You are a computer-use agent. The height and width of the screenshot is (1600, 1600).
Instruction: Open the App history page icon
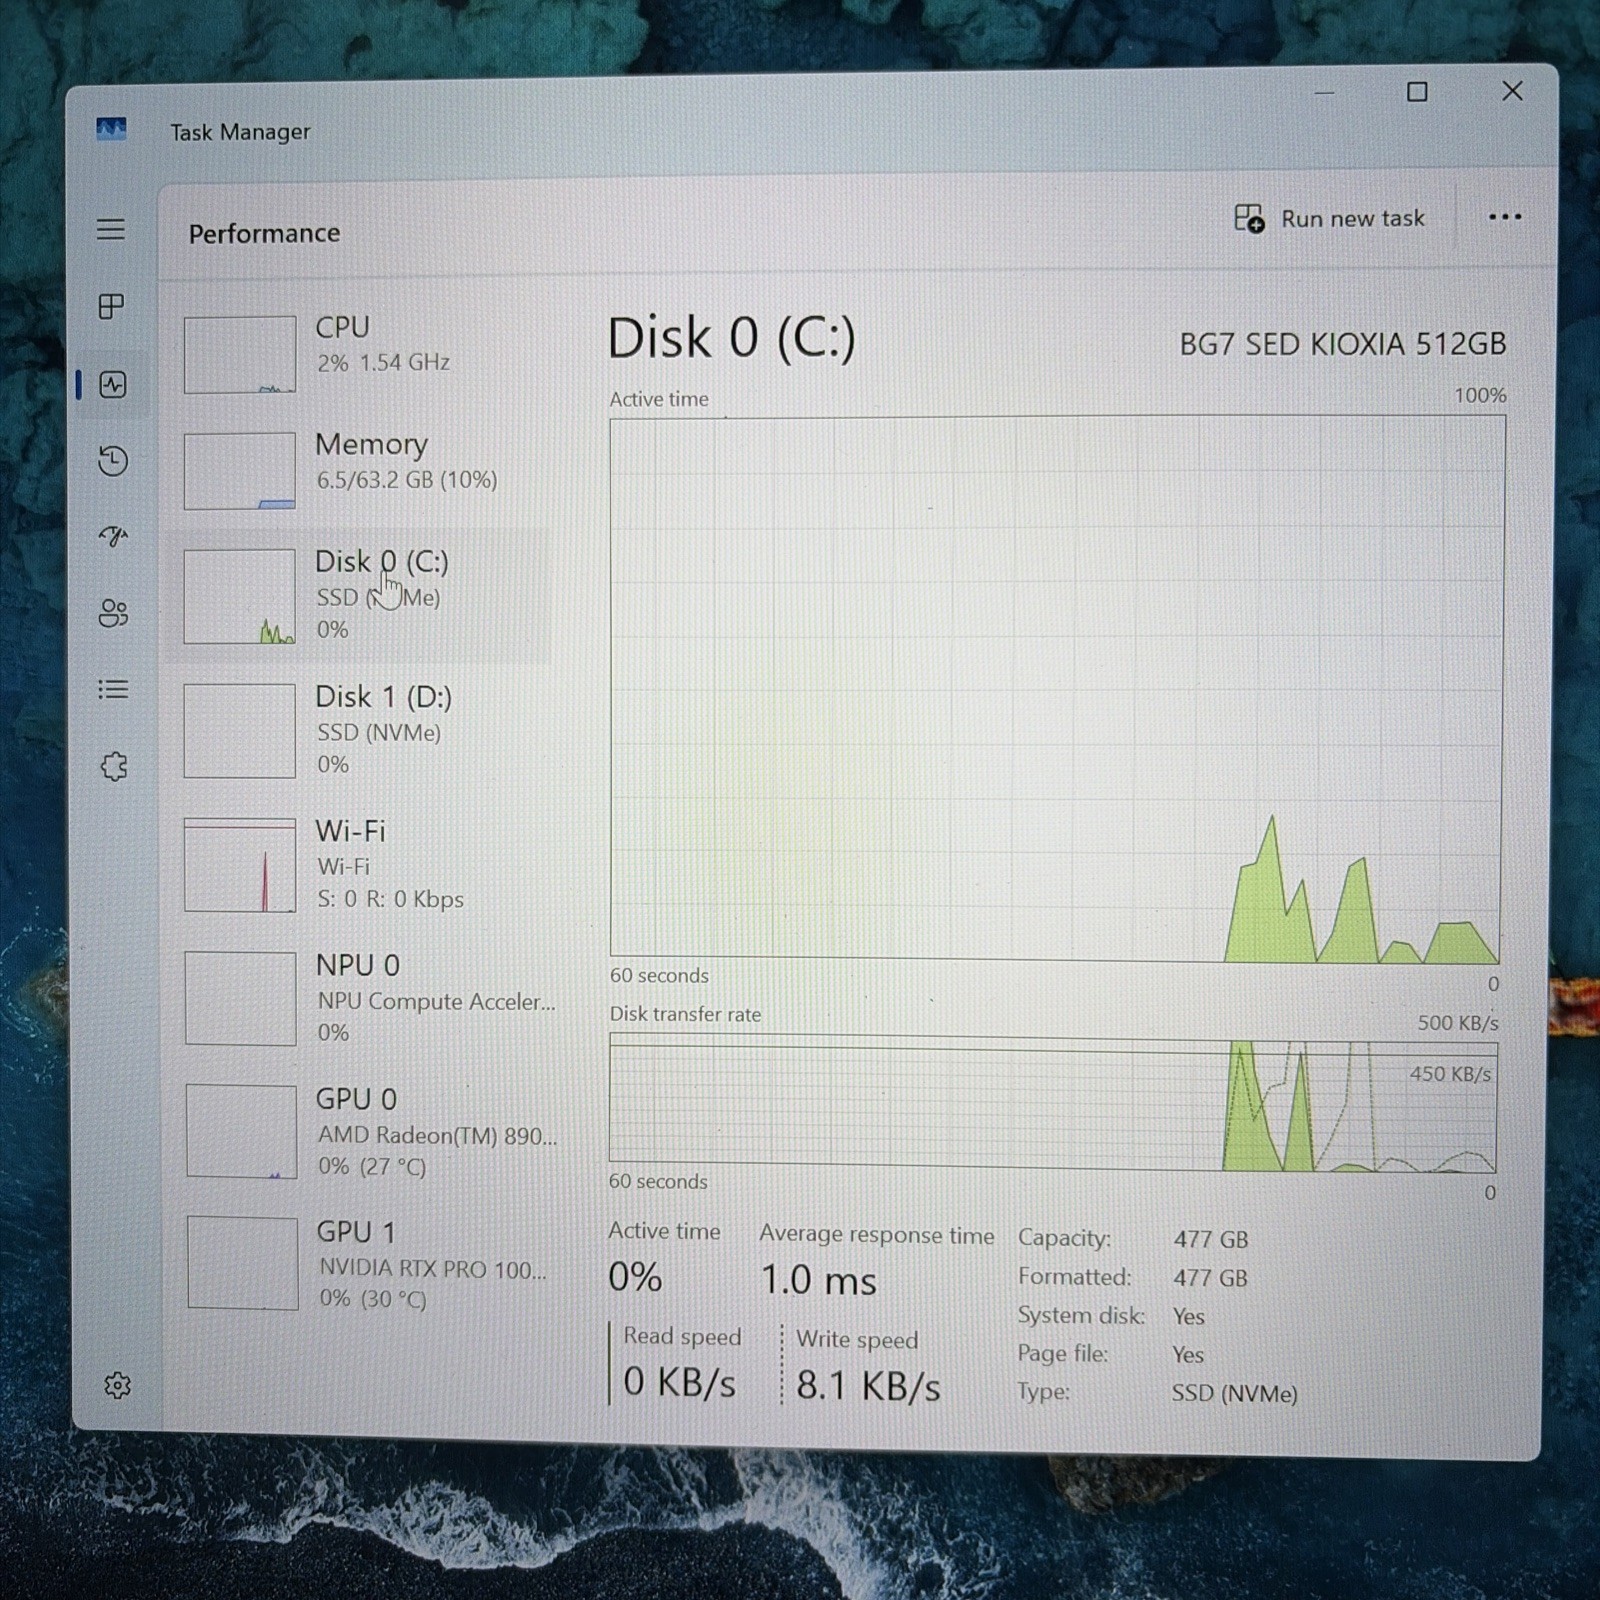[x=113, y=461]
